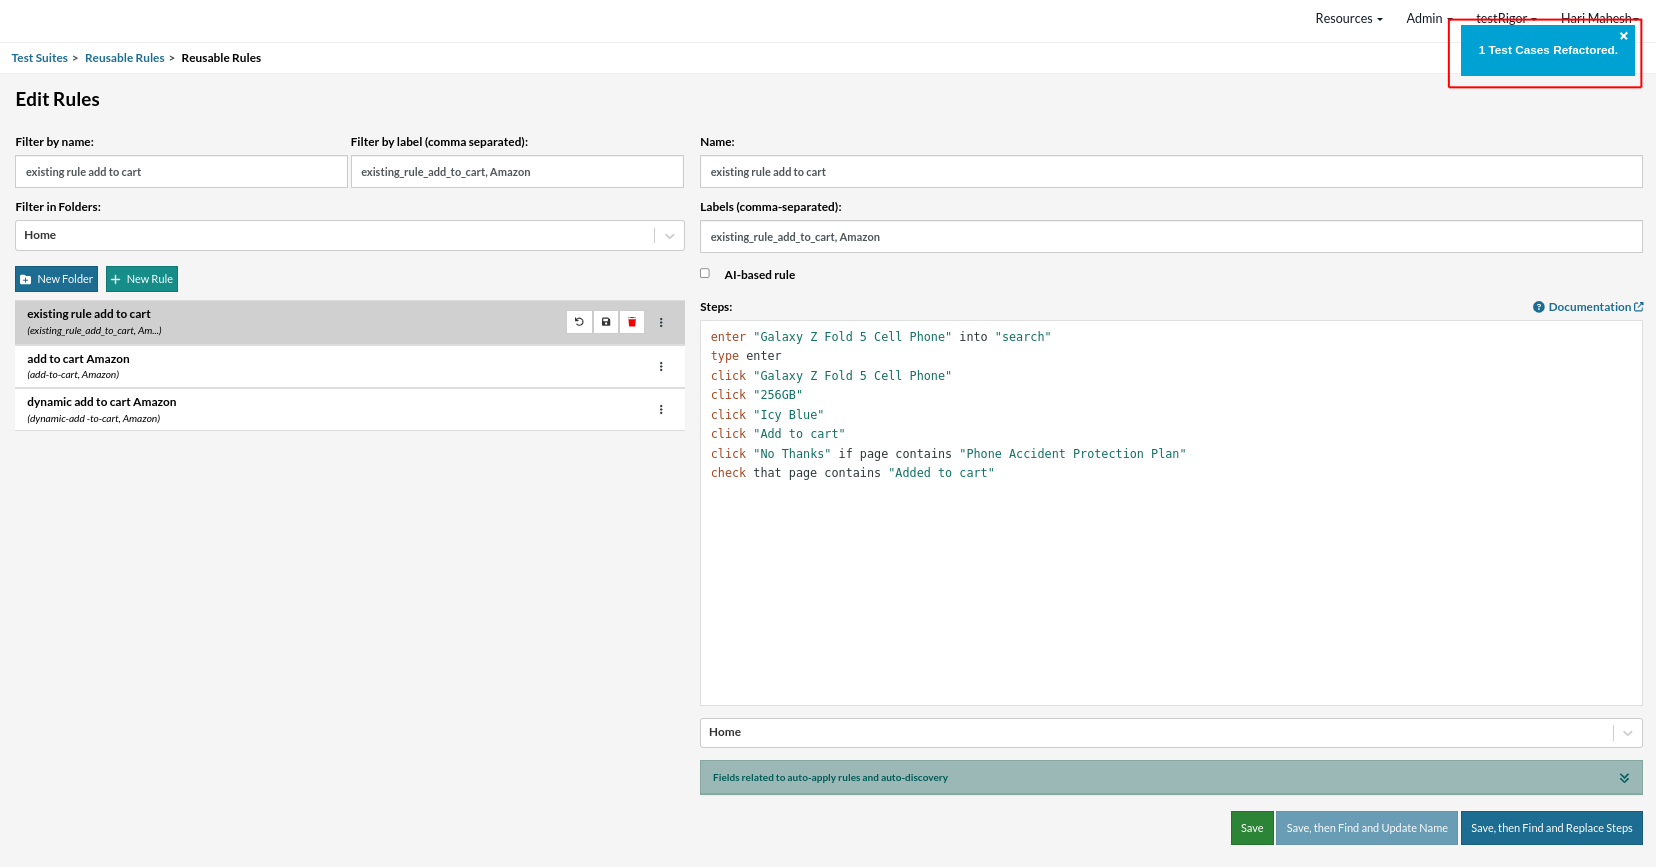Delete rule using the red trash icon
Image resolution: width=1656 pixels, height=867 pixels.
(632, 322)
